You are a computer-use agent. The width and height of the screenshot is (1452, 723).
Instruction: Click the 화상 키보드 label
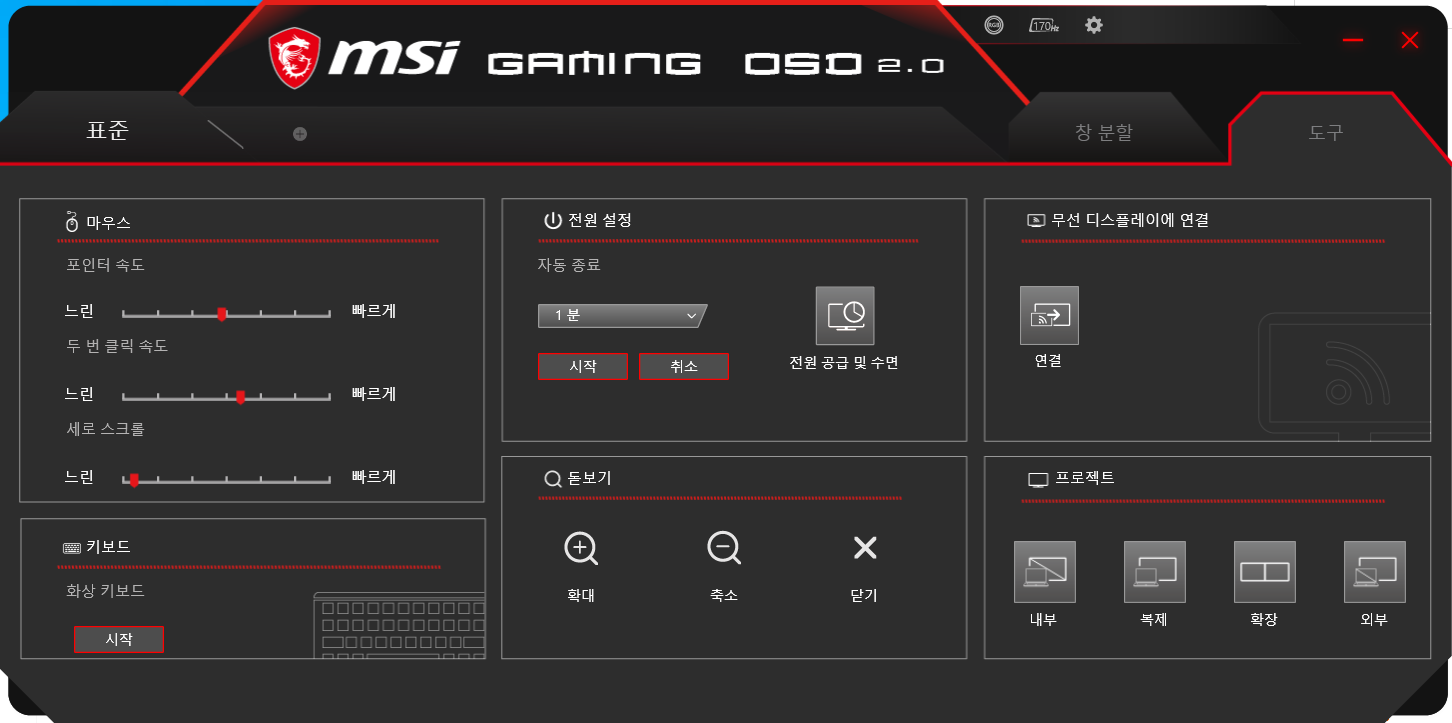click(x=105, y=591)
